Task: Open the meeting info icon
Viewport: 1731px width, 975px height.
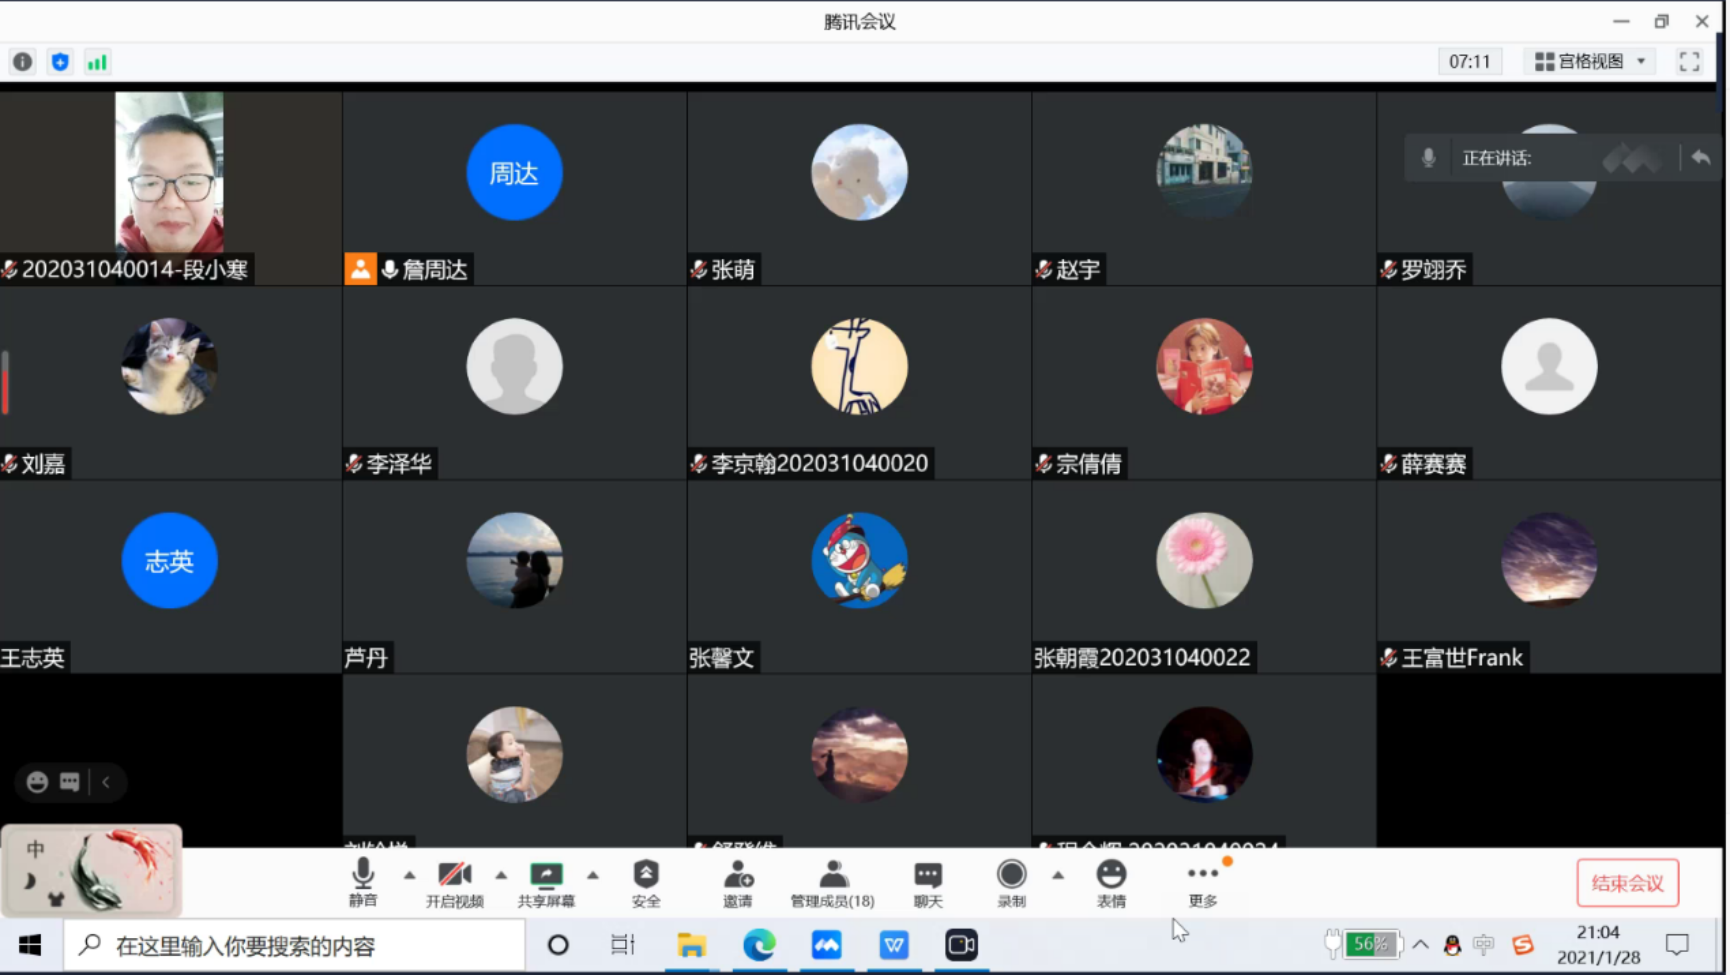Action: click(22, 62)
